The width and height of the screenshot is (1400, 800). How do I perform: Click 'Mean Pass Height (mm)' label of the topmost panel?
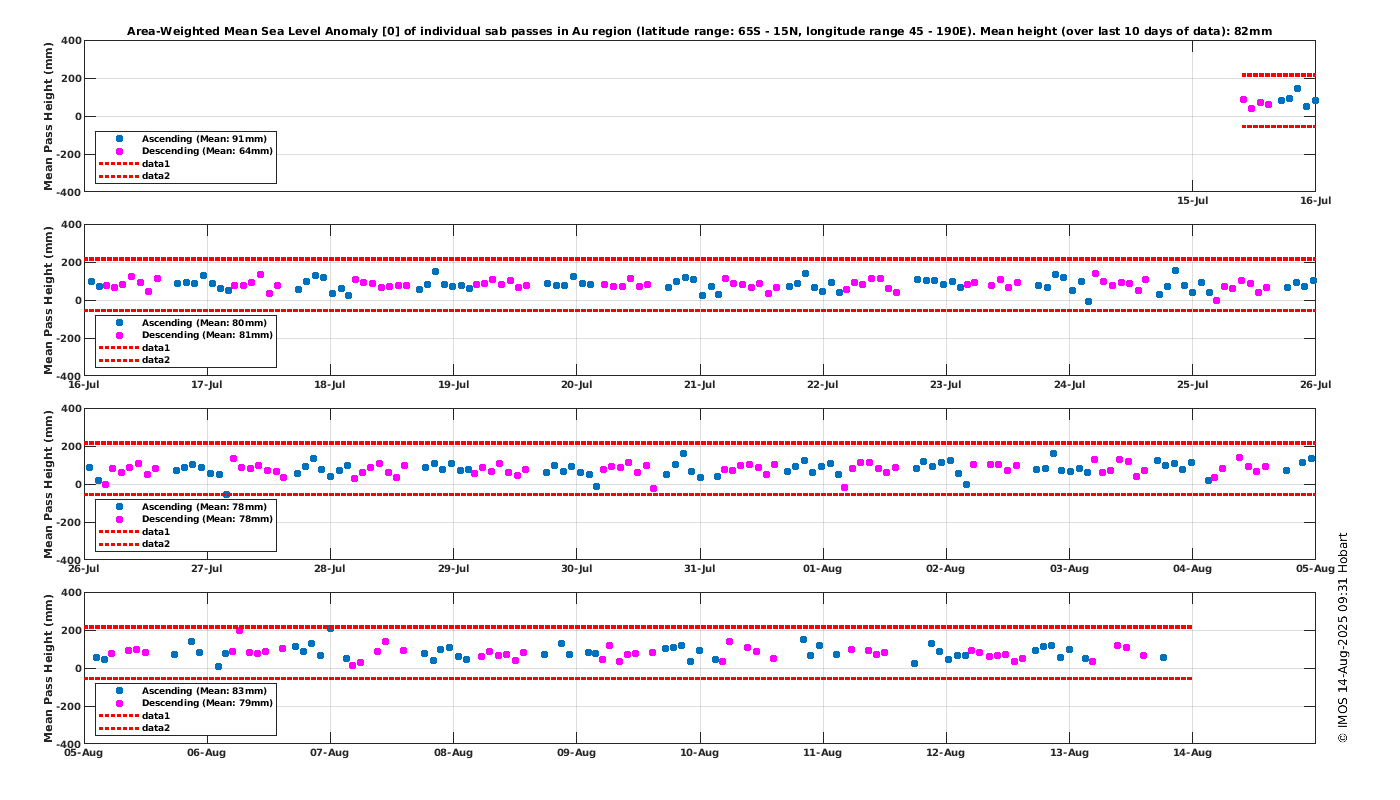tap(49, 116)
